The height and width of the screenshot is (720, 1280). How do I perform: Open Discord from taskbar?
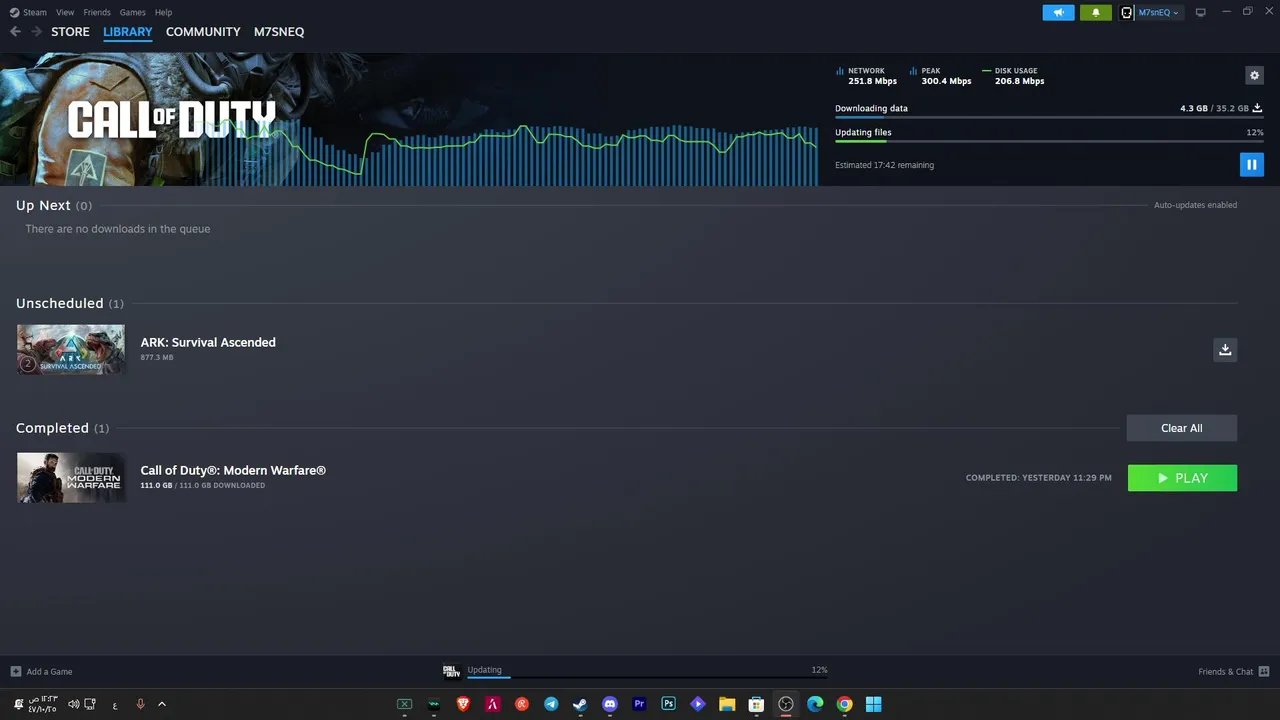[610, 704]
